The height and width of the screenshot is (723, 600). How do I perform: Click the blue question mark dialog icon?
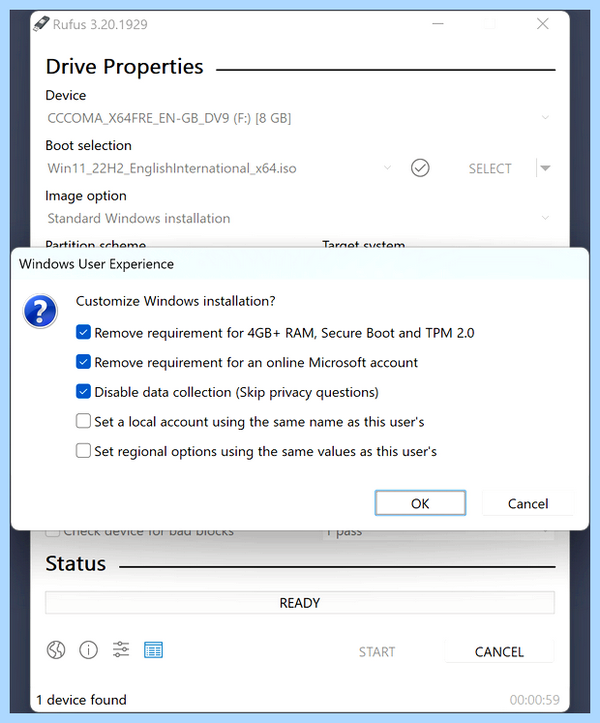[40, 311]
